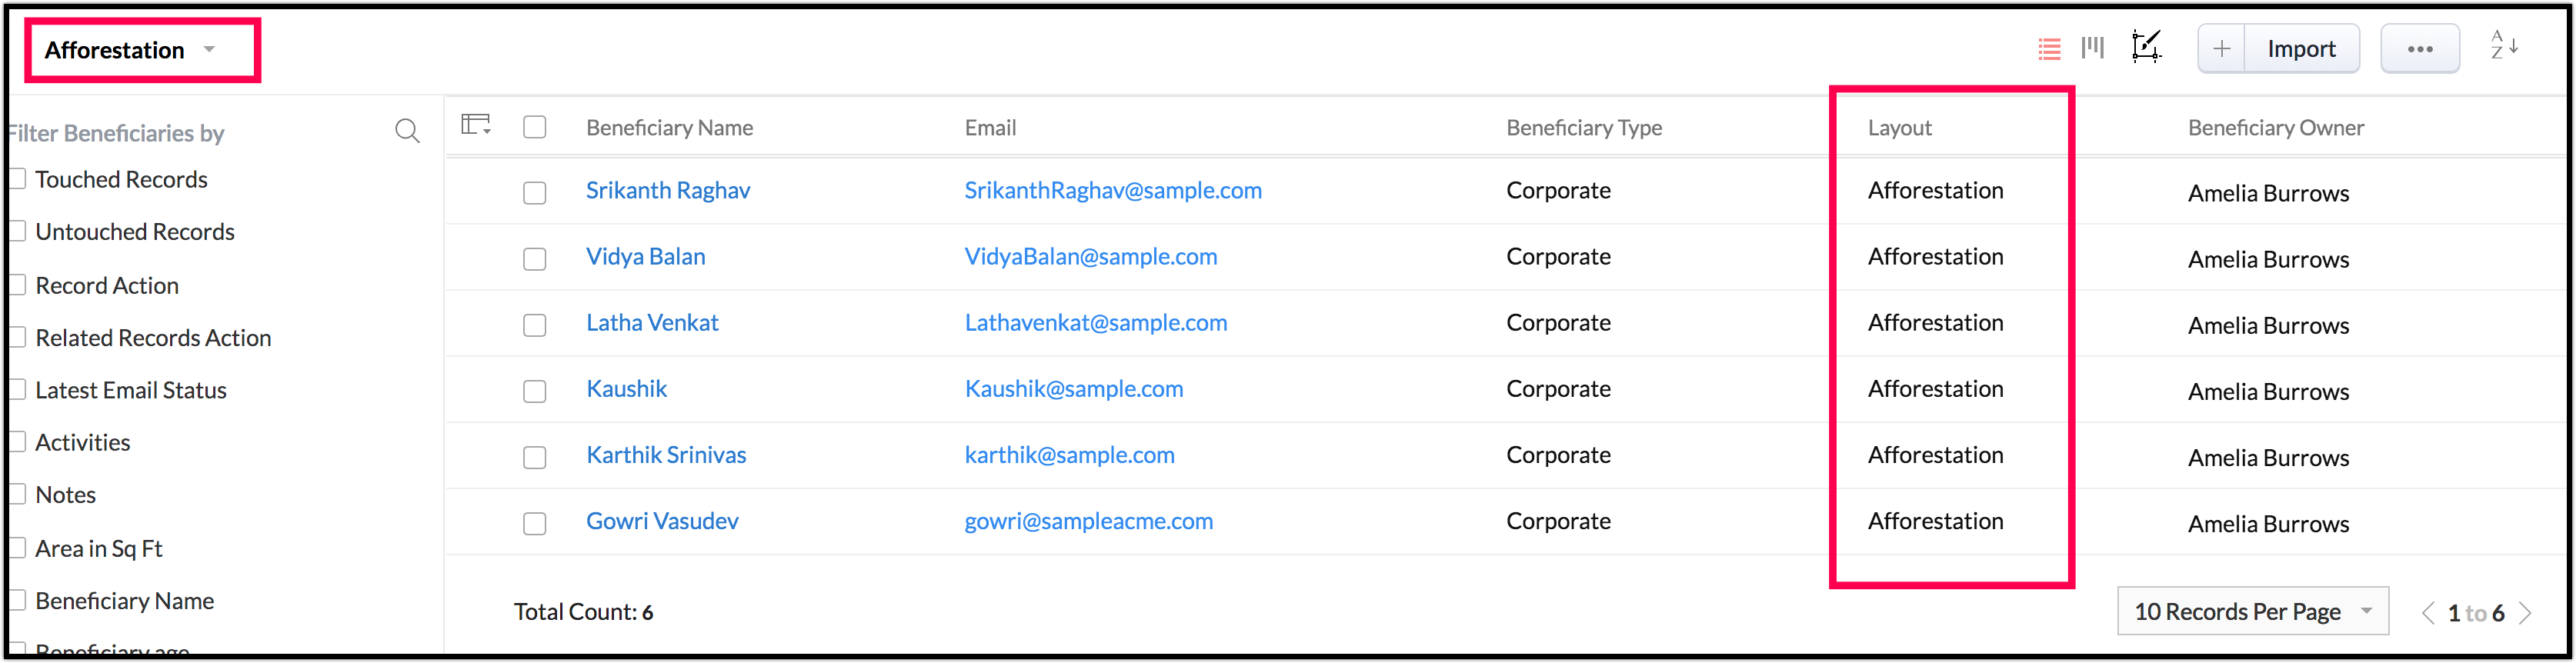Click the Beneficiary Type column header
Screen dimensions: 2576x663
tap(1584, 128)
